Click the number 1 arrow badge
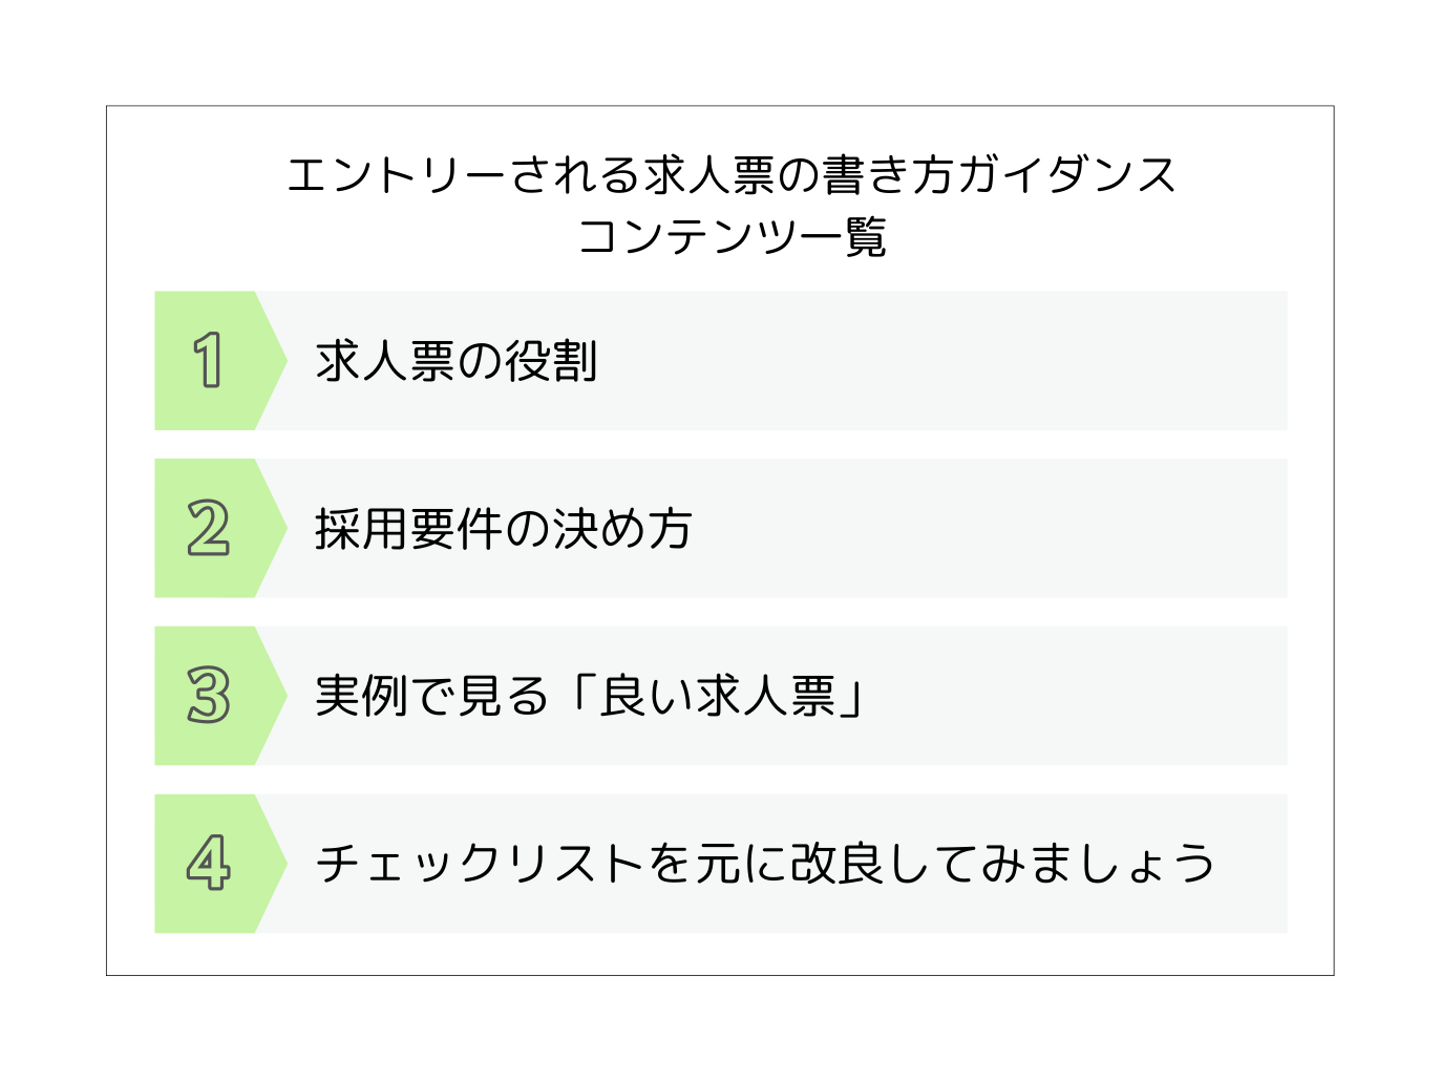Screen dimensions: 1440x1082 click(208, 360)
